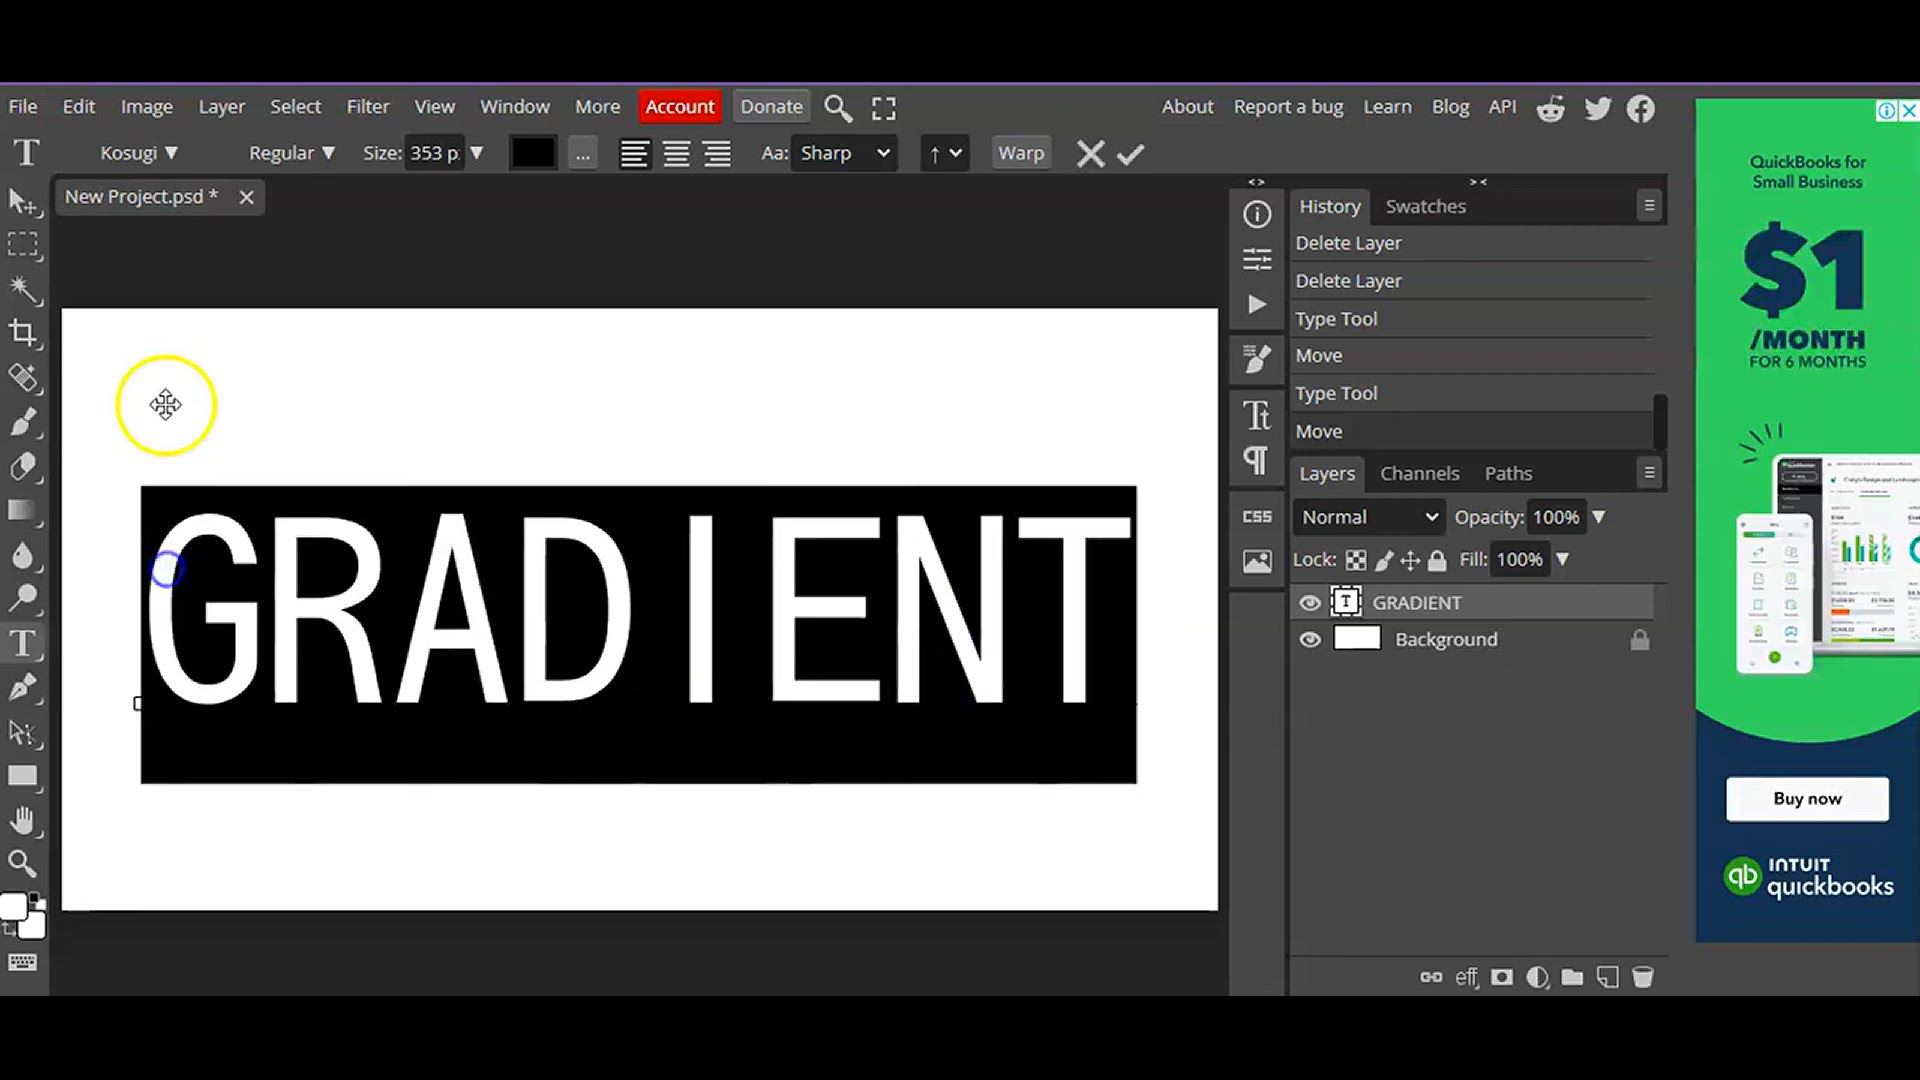Viewport: 1920px width, 1080px height.
Task: Open the Paragraph panel icon
Action: [1257, 460]
